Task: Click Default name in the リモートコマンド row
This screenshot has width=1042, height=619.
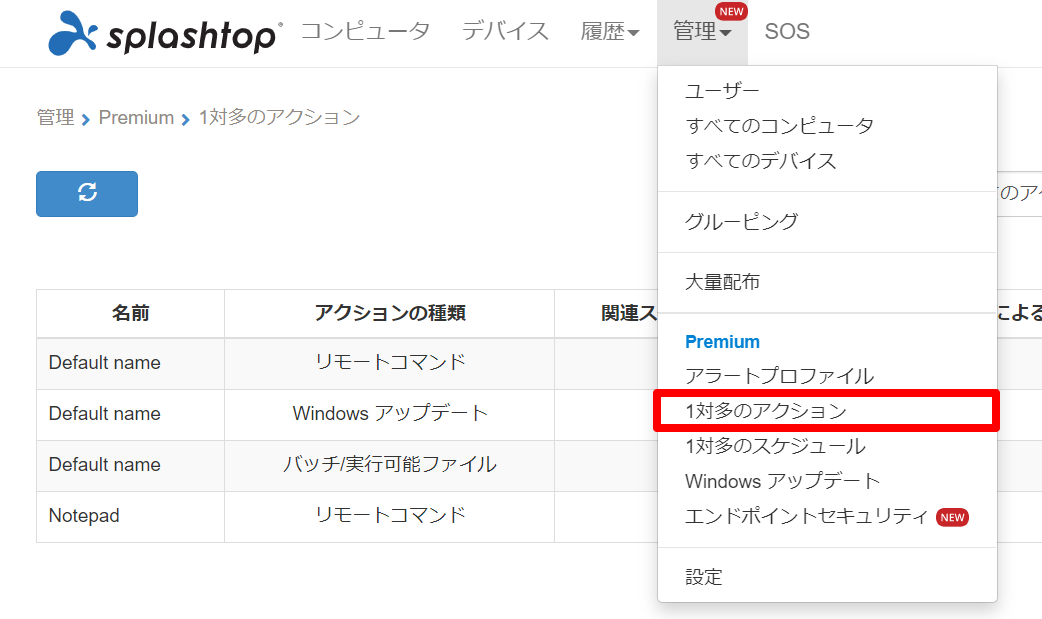Action: (x=104, y=363)
